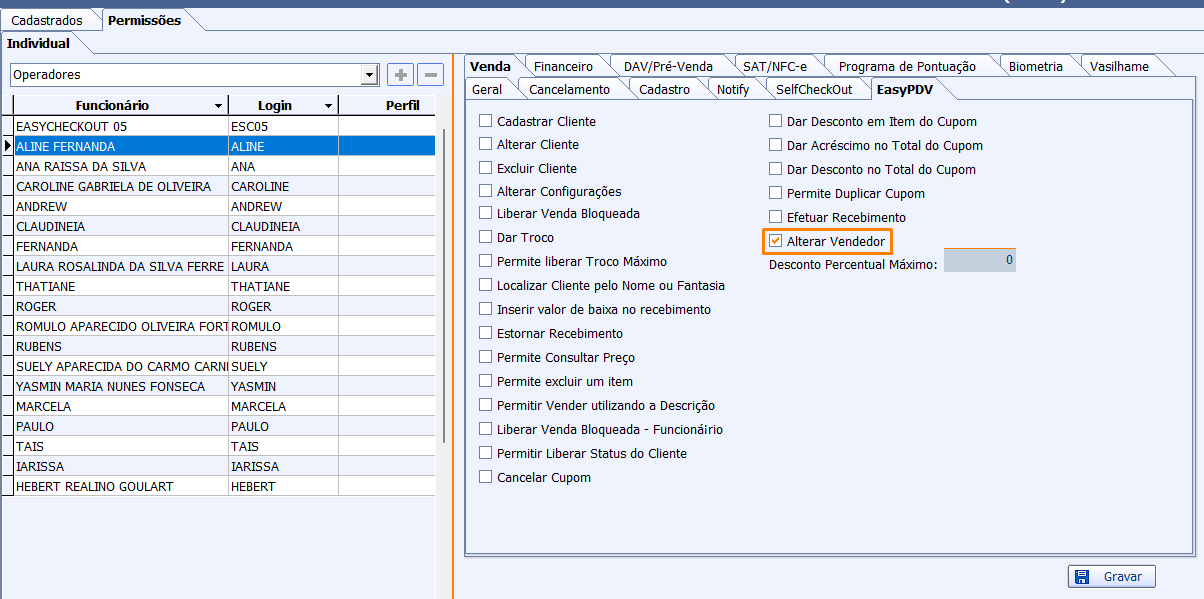This screenshot has width=1204, height=599.
Task: Click the employee list vertical scrollbar
Action: pos(444,300)
